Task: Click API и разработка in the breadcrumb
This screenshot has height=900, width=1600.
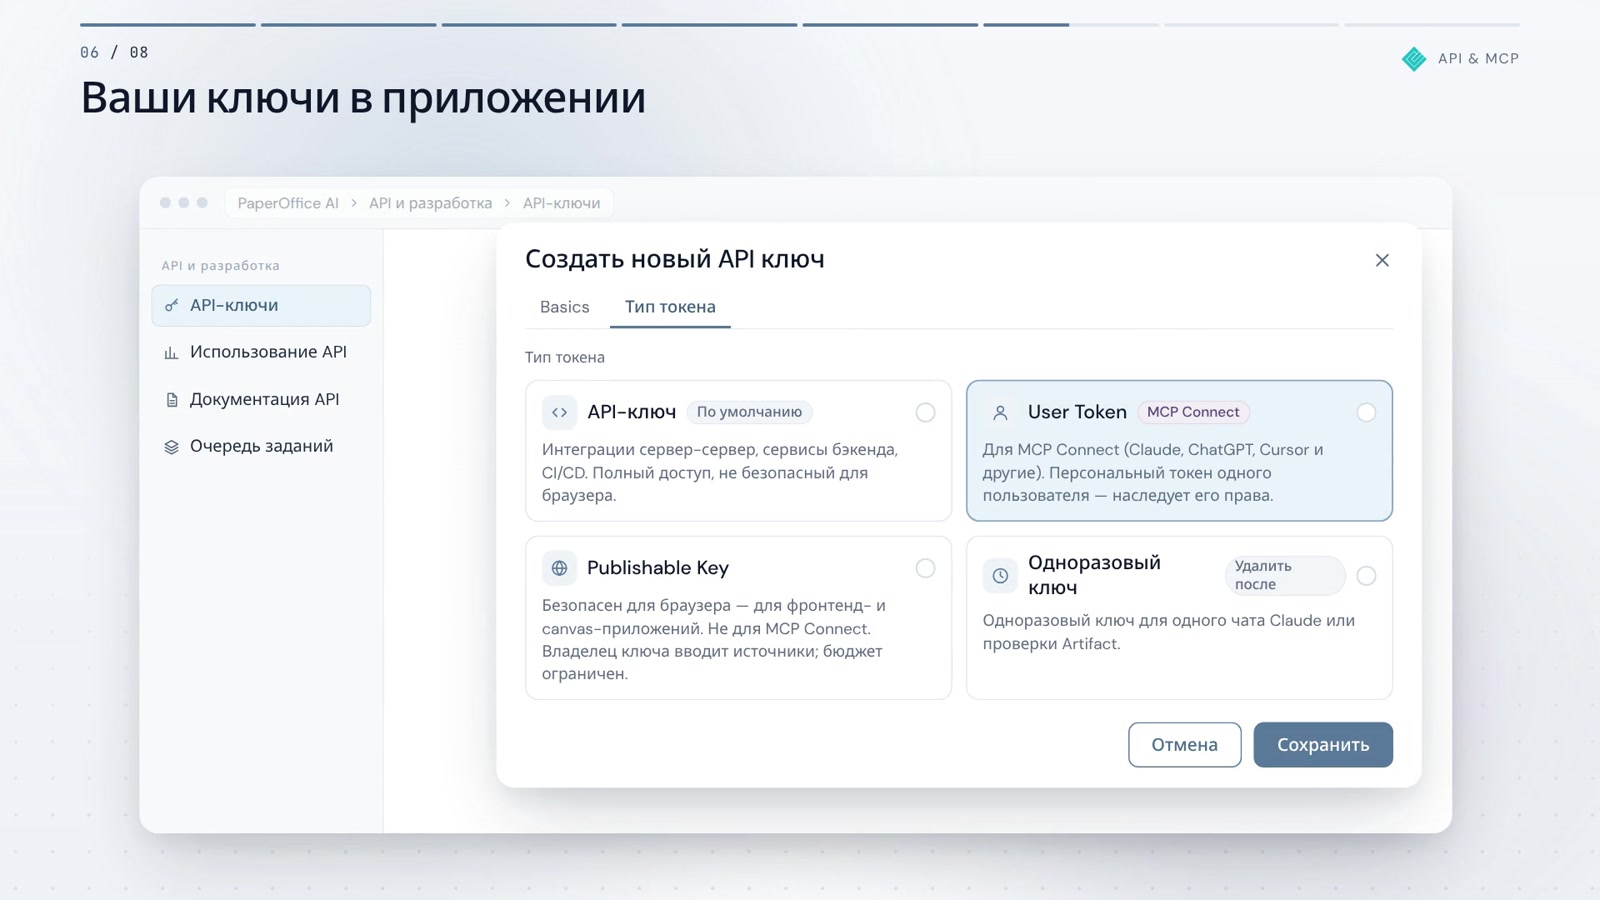Action: click(430, 203)
